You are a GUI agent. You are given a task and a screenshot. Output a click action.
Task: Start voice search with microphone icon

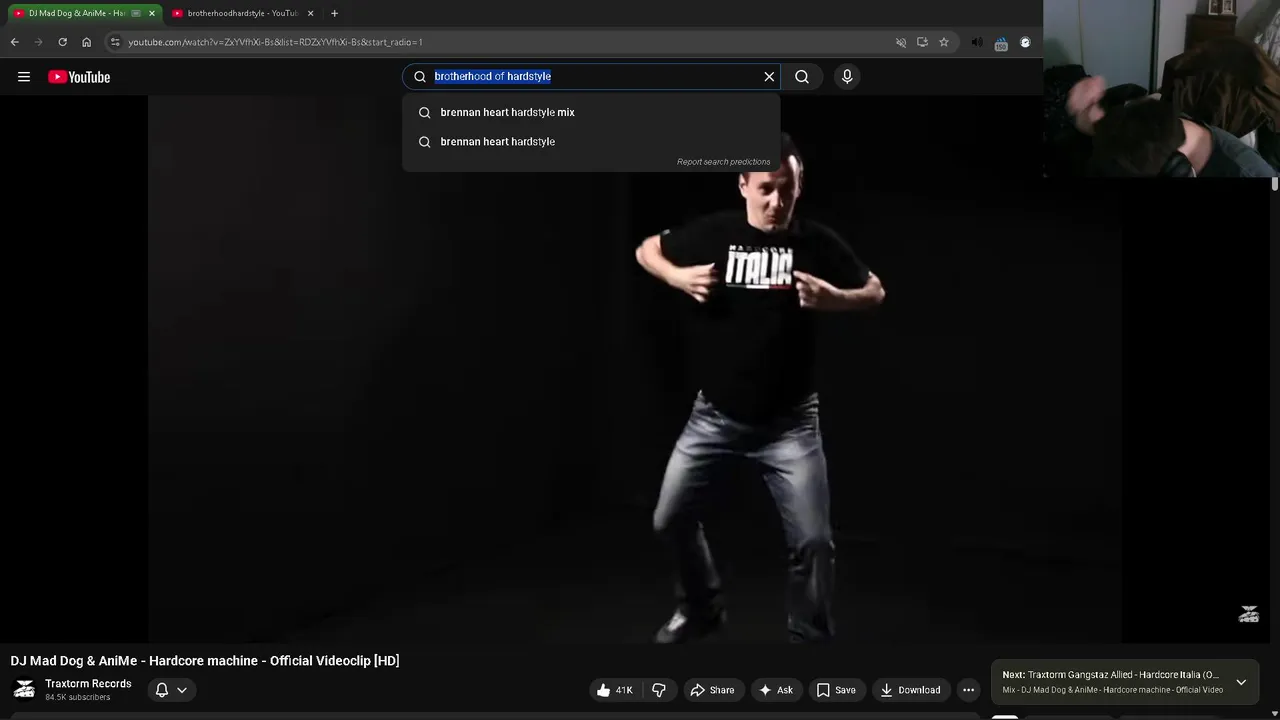[847, 77]
